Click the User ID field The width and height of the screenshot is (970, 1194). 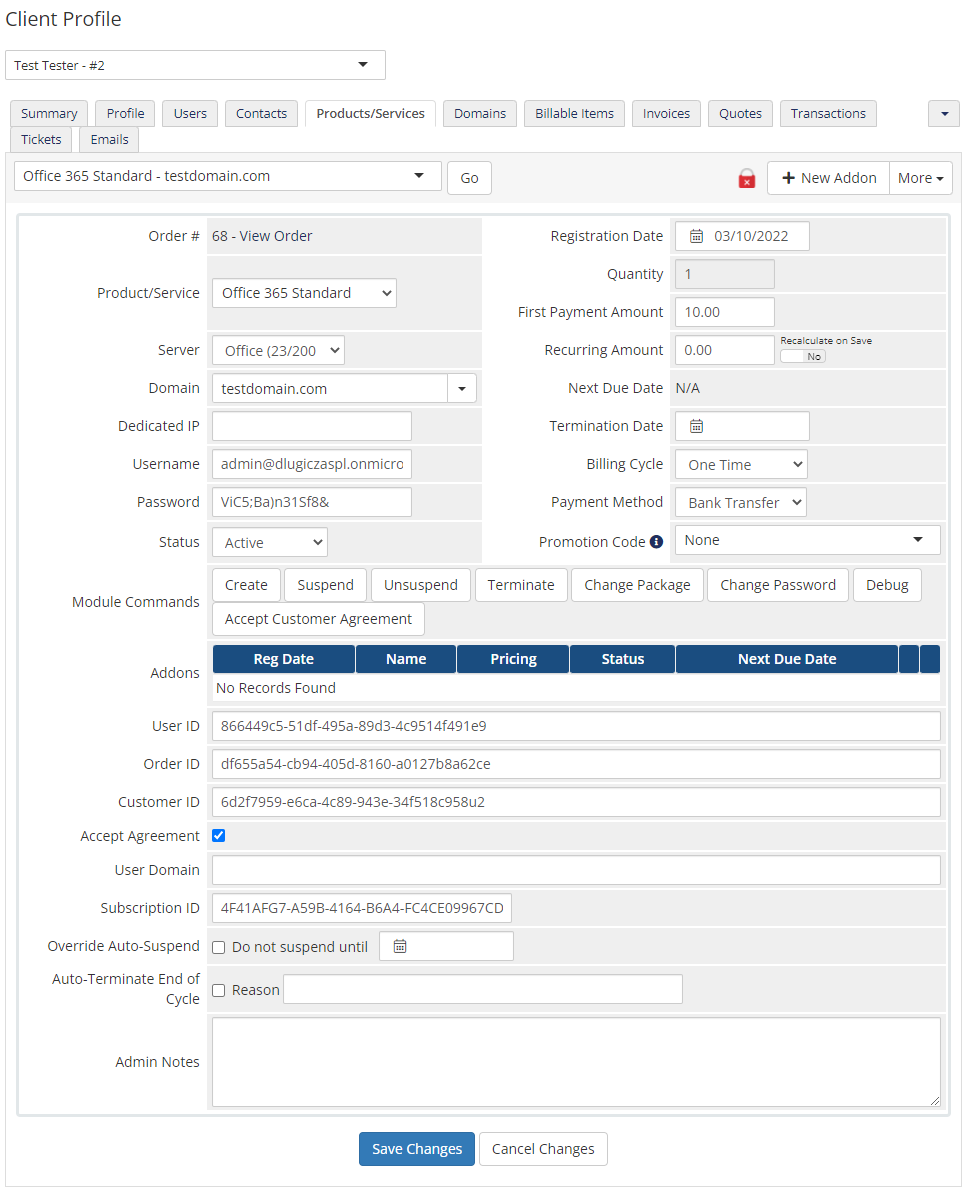click(576, 726)
